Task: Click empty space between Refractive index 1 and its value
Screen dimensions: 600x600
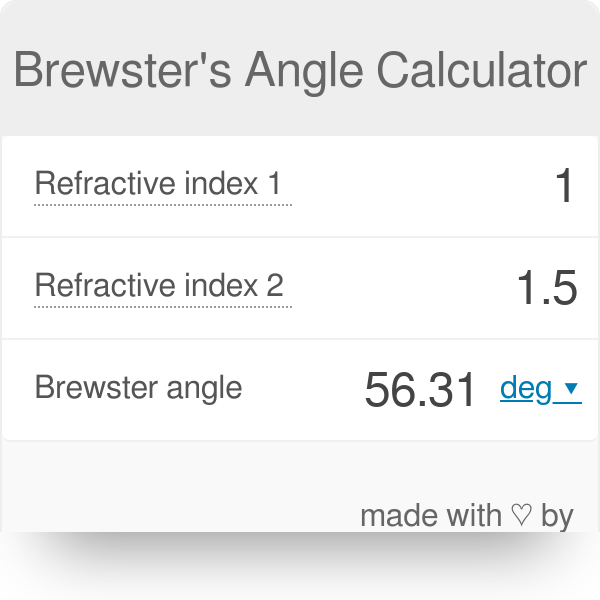Action: coord(420,186)
